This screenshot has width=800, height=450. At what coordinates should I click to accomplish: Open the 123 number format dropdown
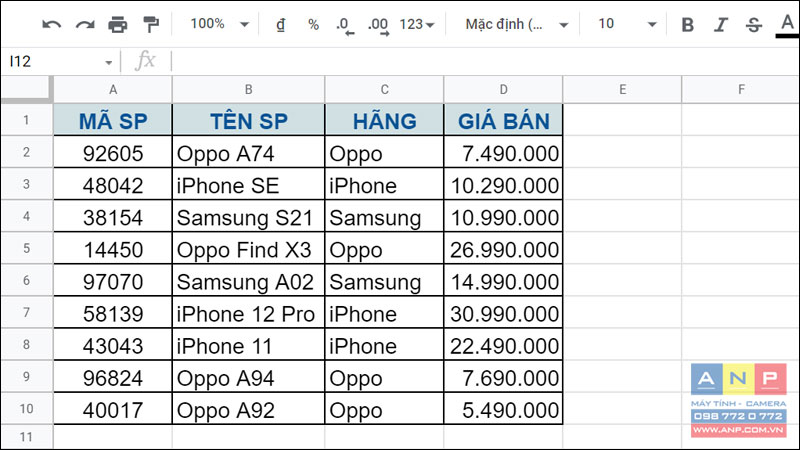(417, 24)
